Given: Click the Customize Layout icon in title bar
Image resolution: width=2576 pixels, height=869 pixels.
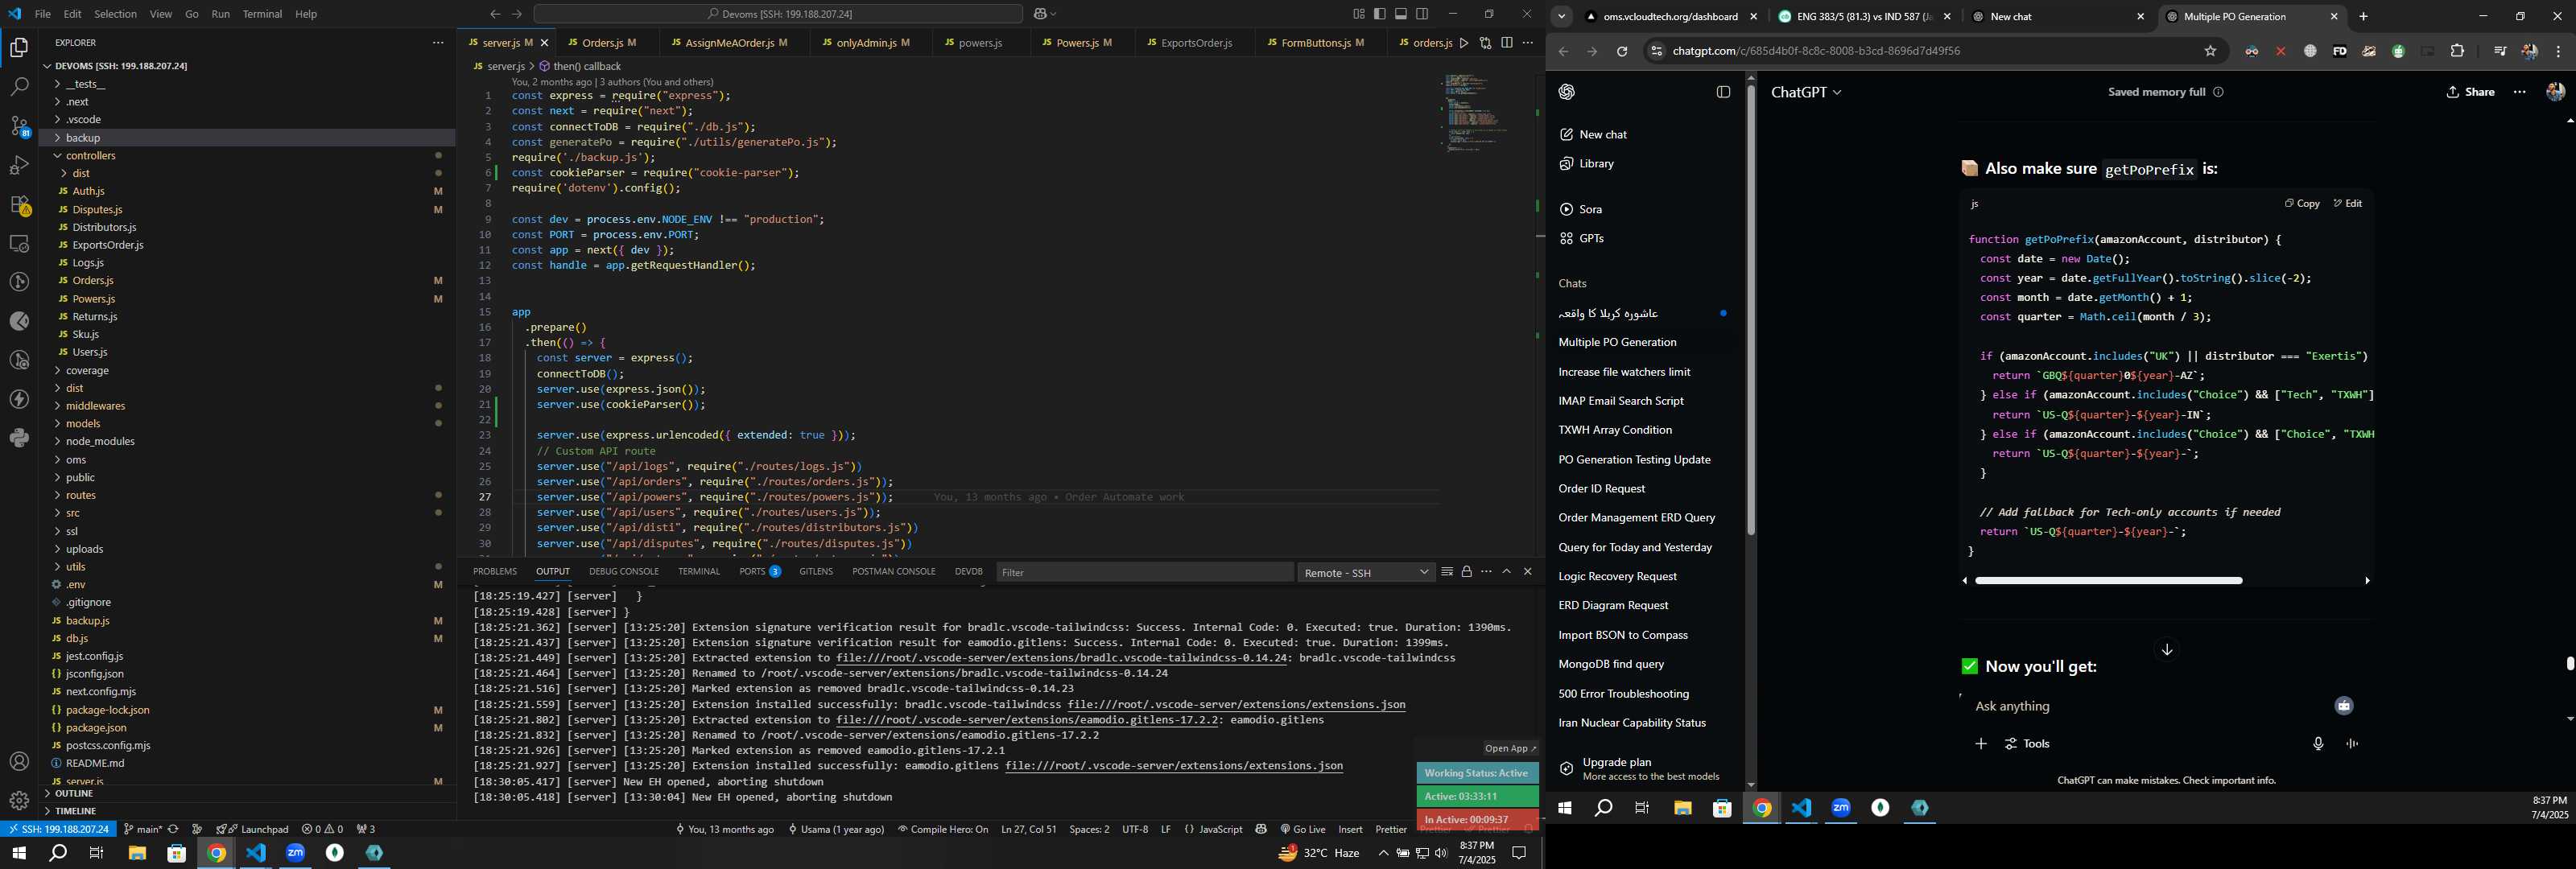Looking at the screenshot, I should click(1359, 14).
